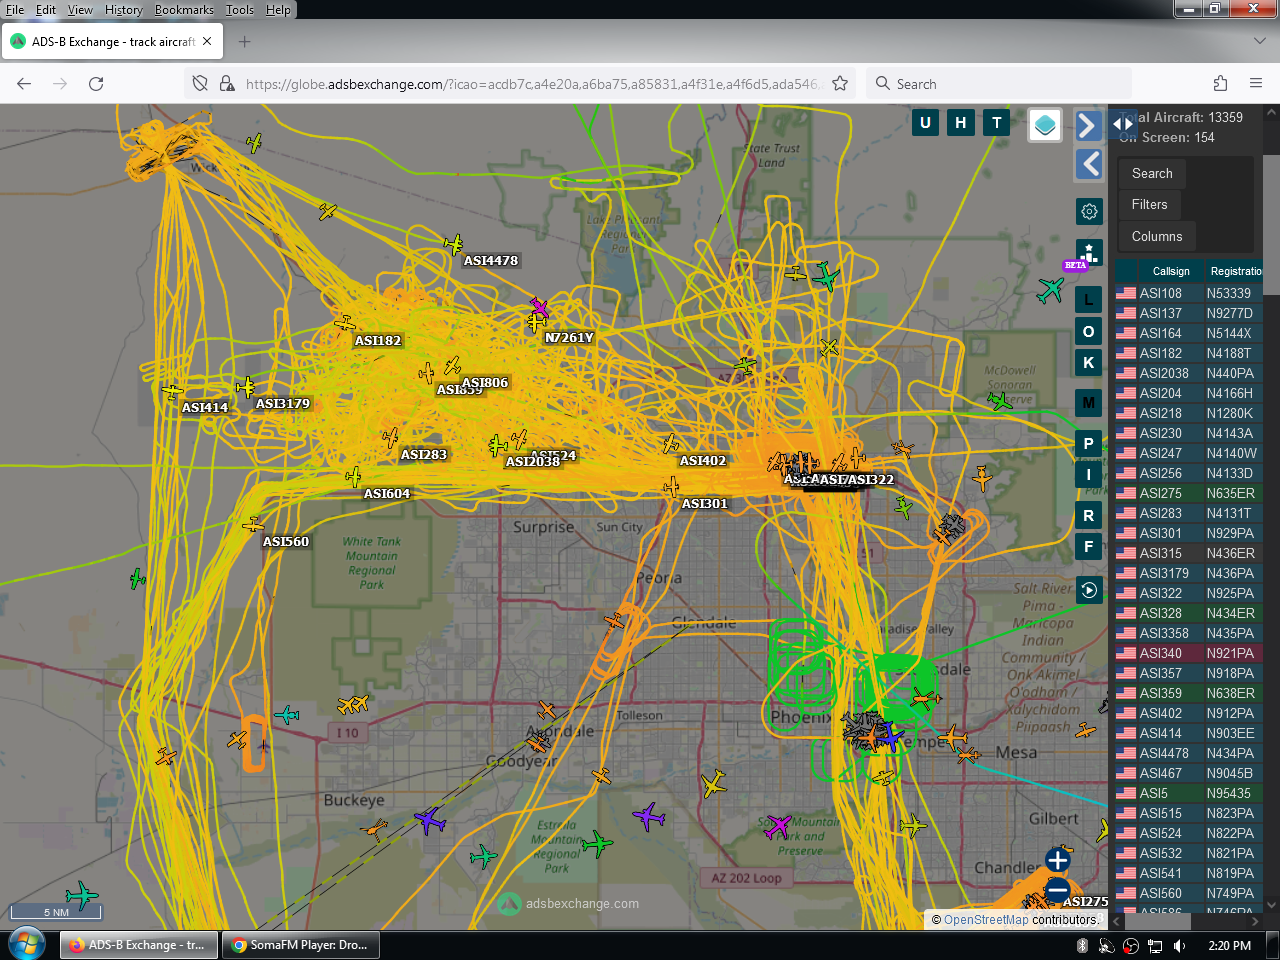
Task: Zoom out with the minus button
Action: [x=1057, y=890]
